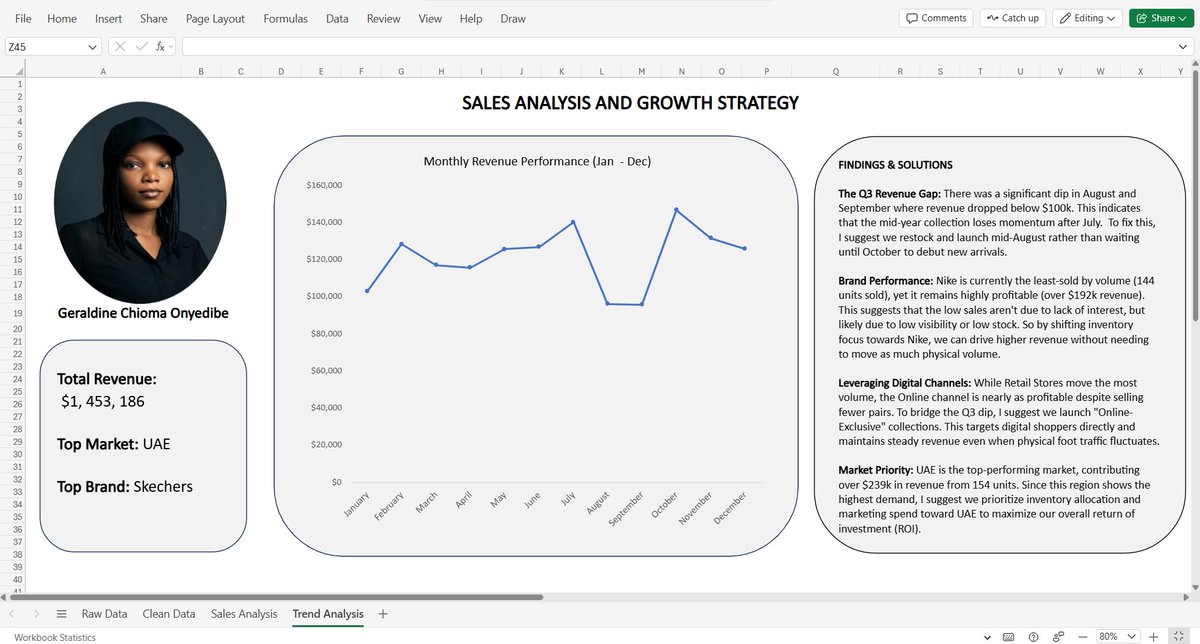
Task: Zoom in with the plus icon
Action: tap(1153, 637)
